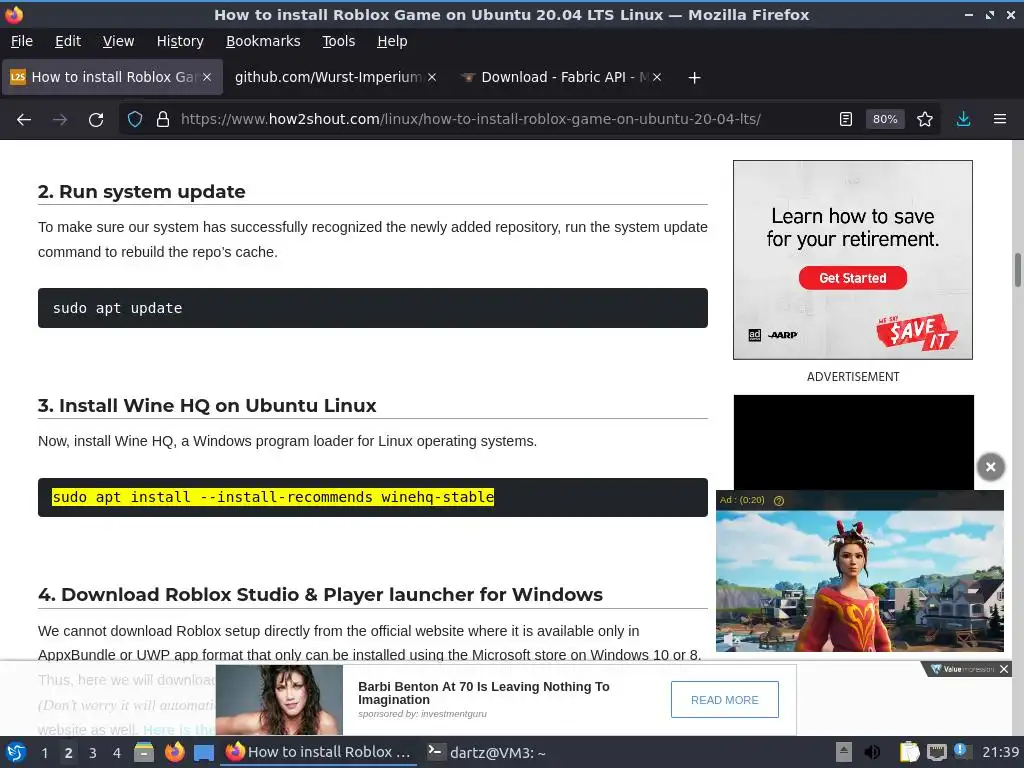Click the forward navigation arrow
The height and width of the screenshot is (768, 1024).
pos(60,120)
